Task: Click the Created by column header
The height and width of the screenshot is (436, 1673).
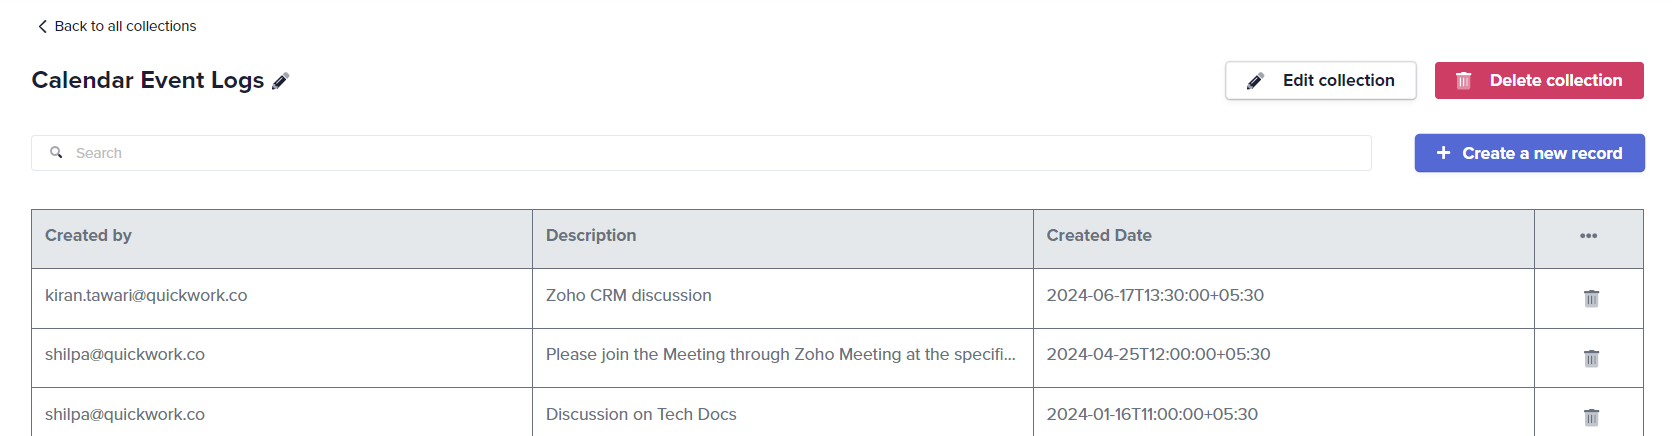Action: pyautogui.click(x=89, y=236)
